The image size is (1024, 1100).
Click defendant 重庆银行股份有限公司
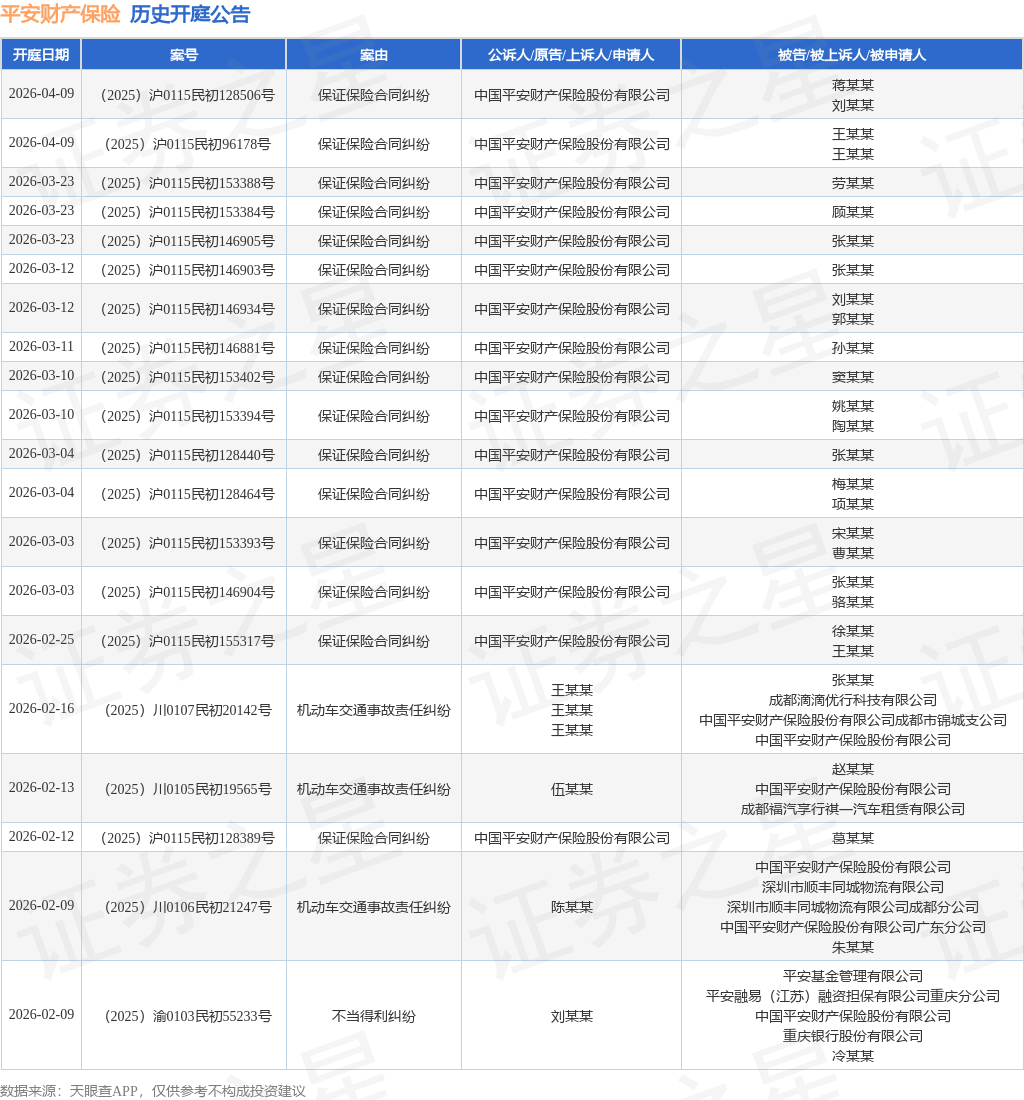(853, 1035)
